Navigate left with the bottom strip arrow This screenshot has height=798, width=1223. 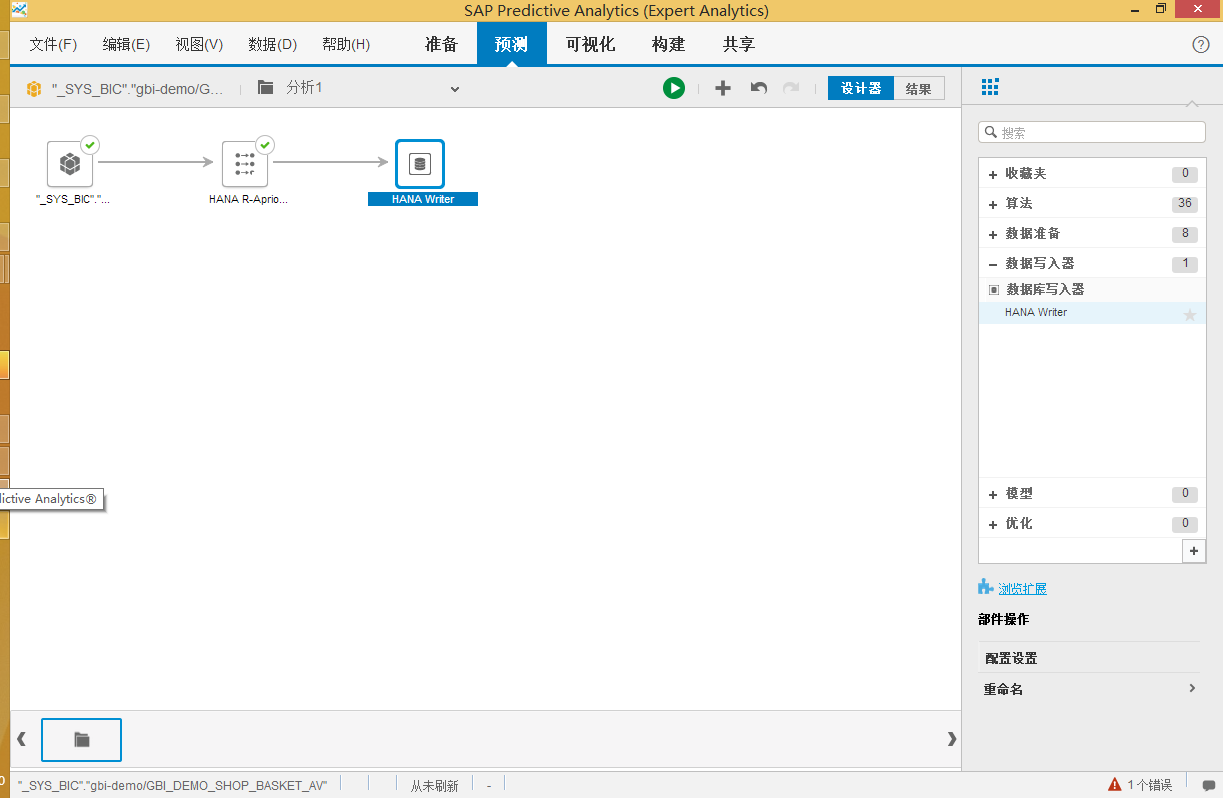[21, 739]
